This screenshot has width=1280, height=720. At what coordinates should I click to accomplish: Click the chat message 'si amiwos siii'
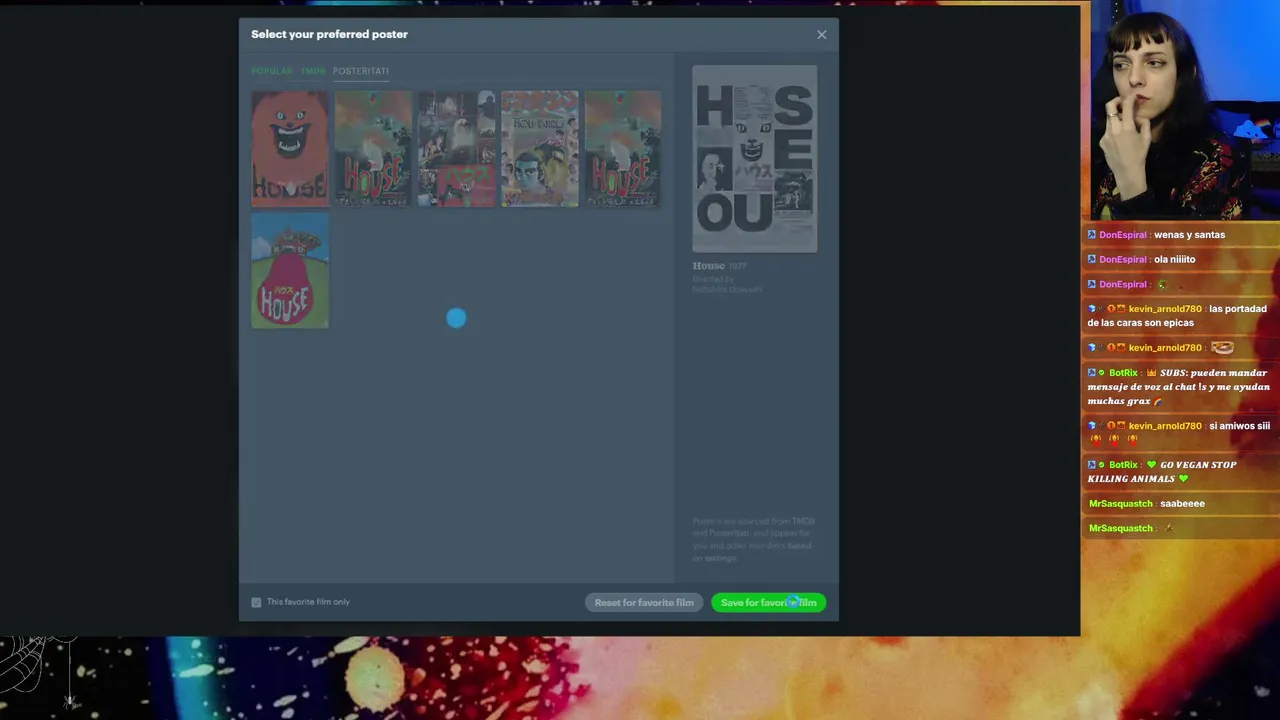coord(1239,426)
